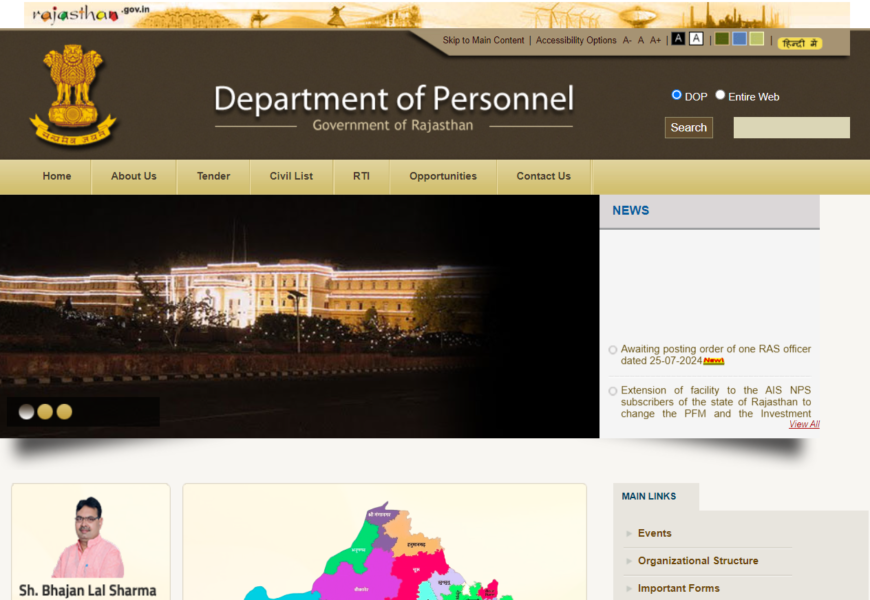Expand the Events main link
Viewport: 870px width, 600px height.
point(655,533)
